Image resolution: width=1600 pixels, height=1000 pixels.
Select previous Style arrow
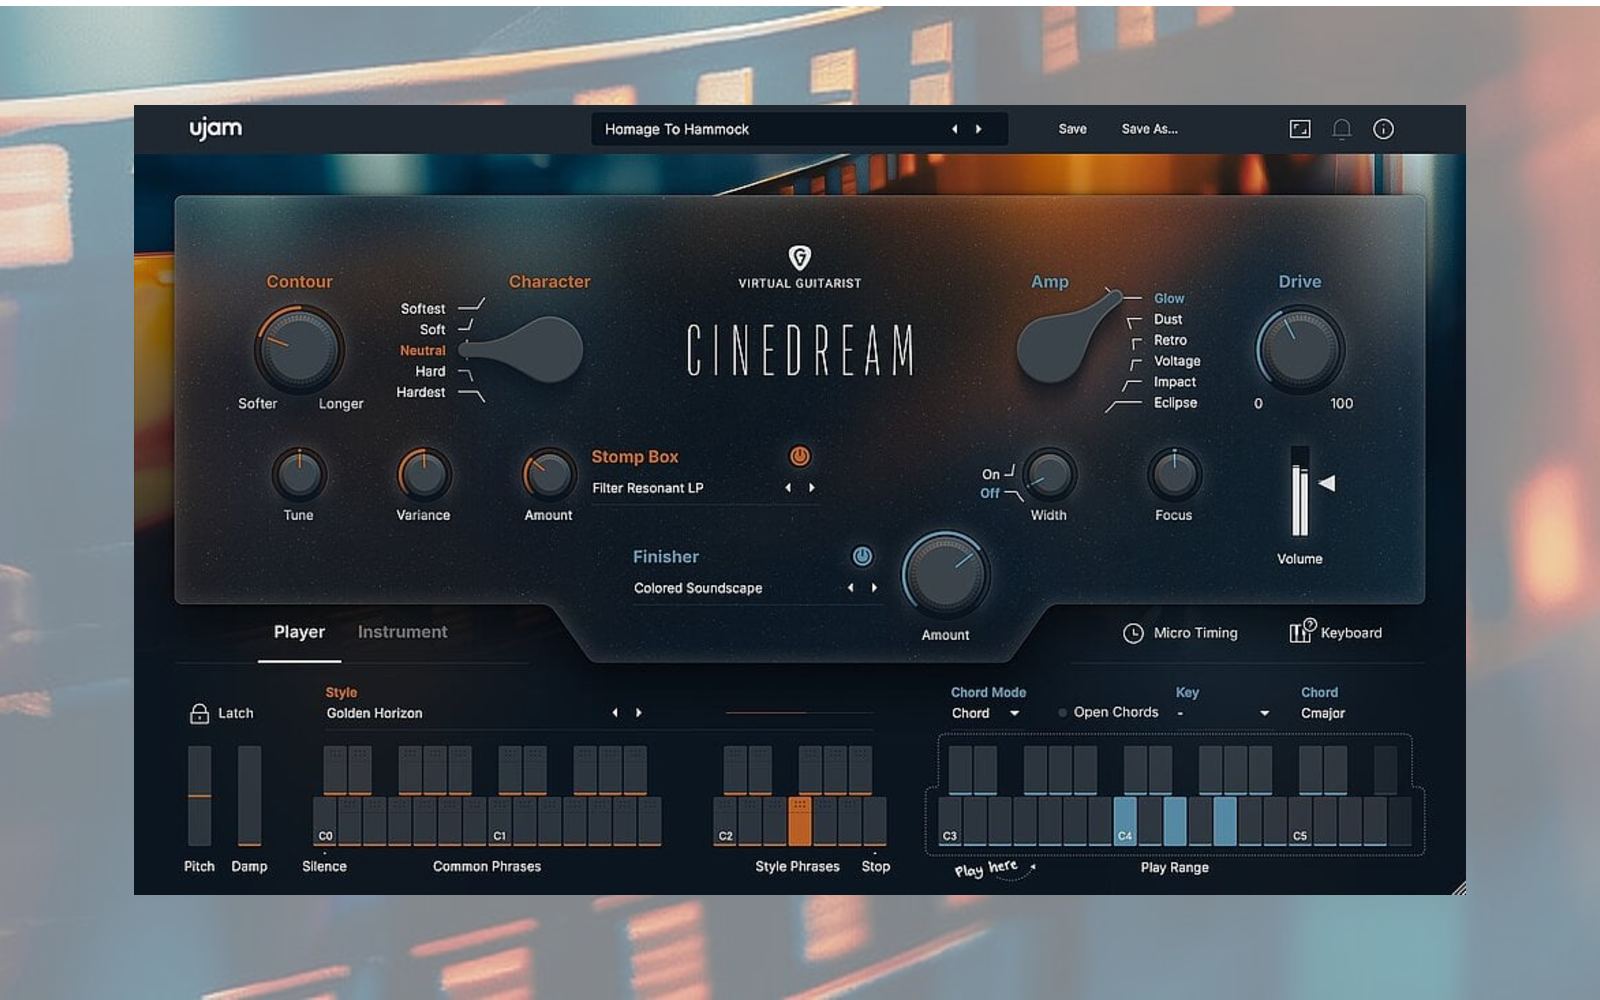615,713
